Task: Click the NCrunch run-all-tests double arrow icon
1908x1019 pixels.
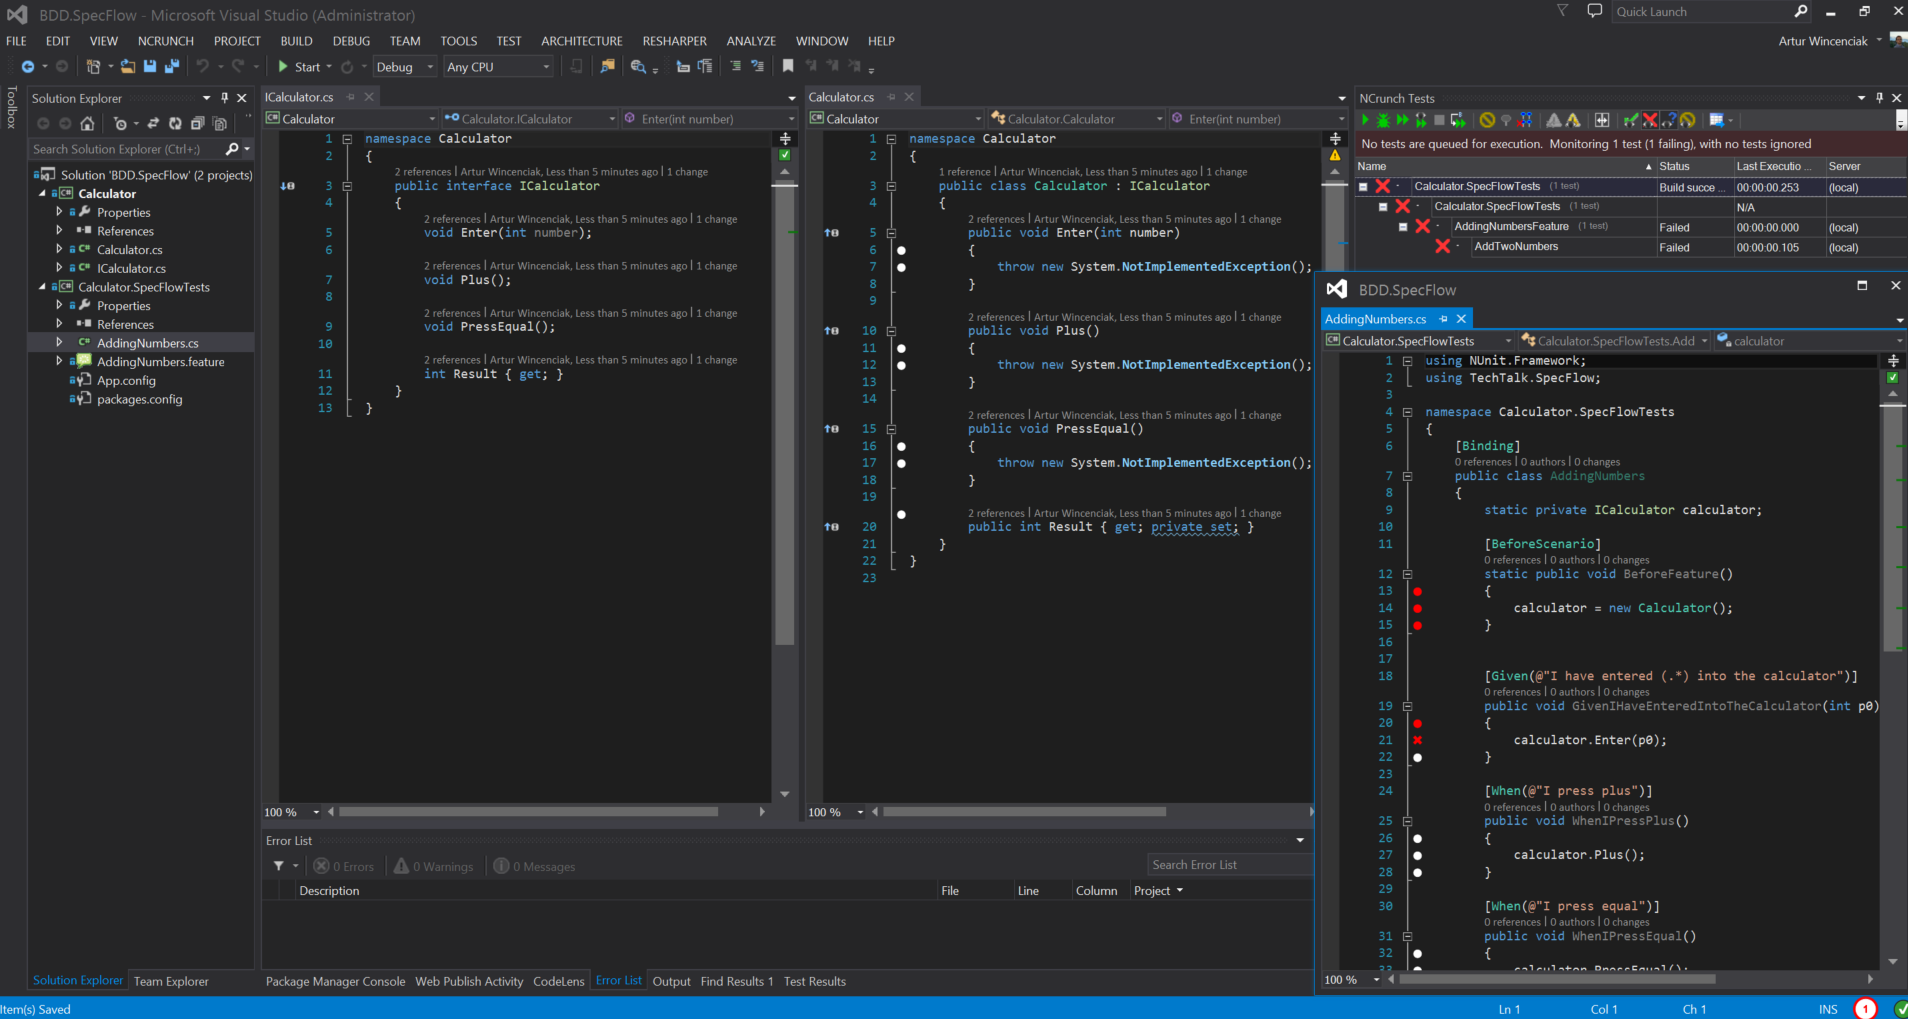Action: point(1402,120)
